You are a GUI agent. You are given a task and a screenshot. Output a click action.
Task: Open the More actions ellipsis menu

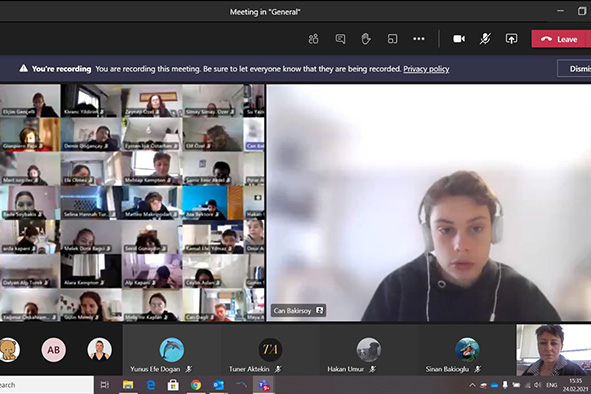point(419,39)
